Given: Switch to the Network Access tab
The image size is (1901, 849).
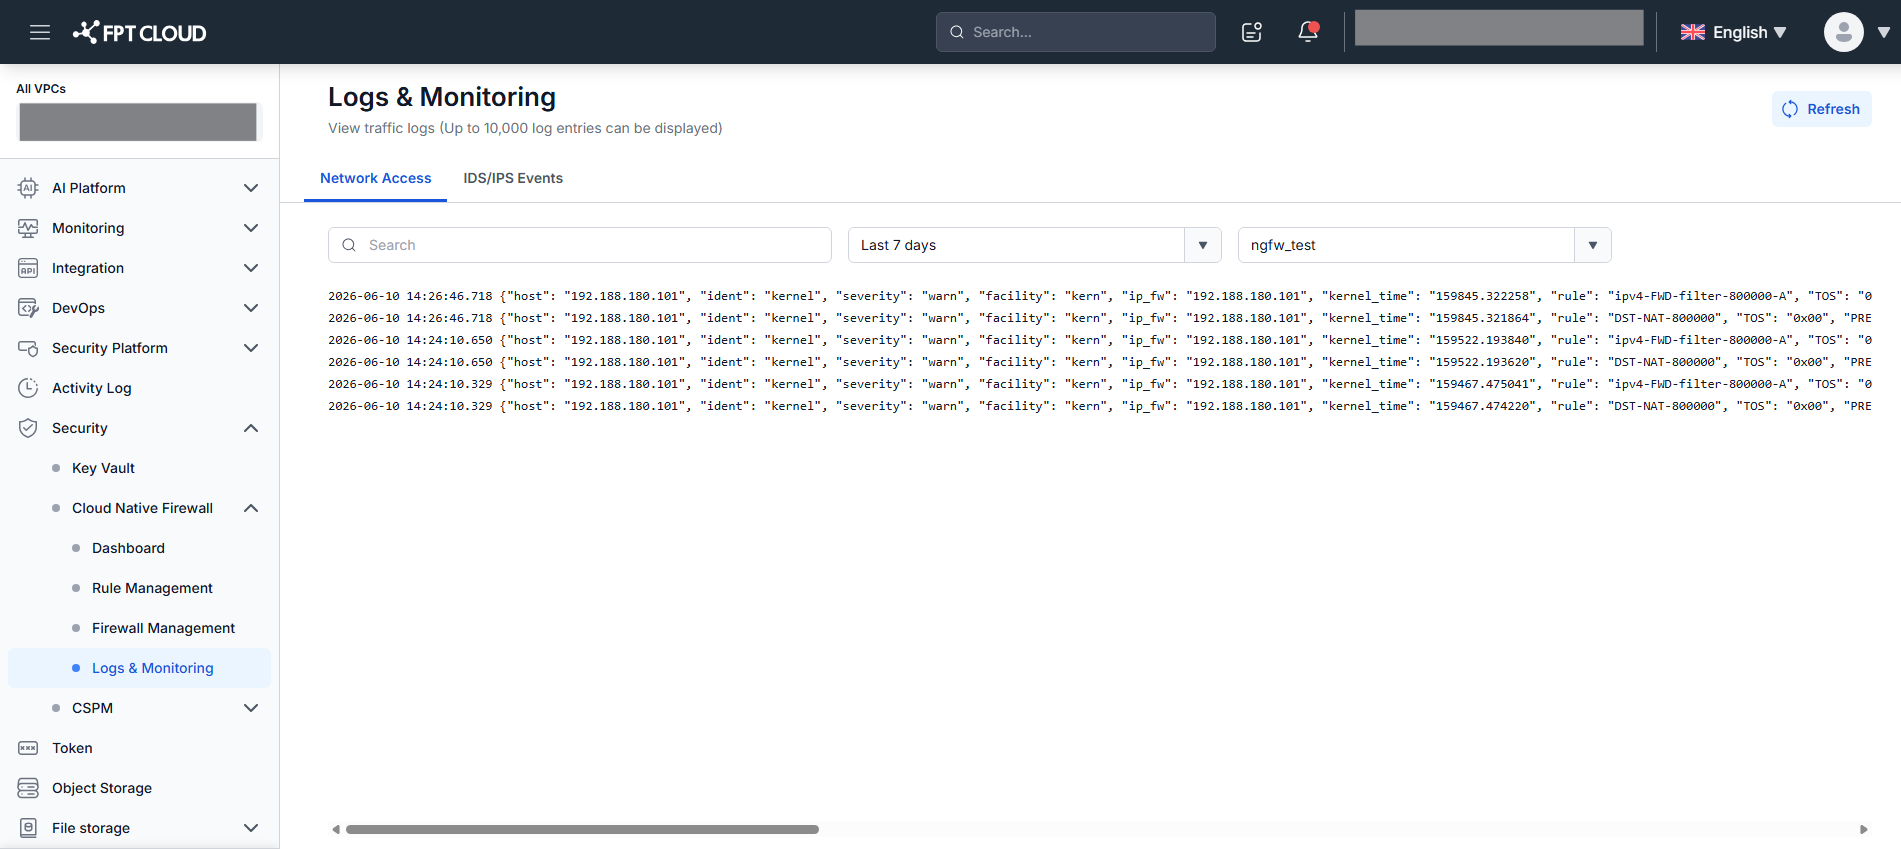Looking at the screenshot, I should 375,178.
